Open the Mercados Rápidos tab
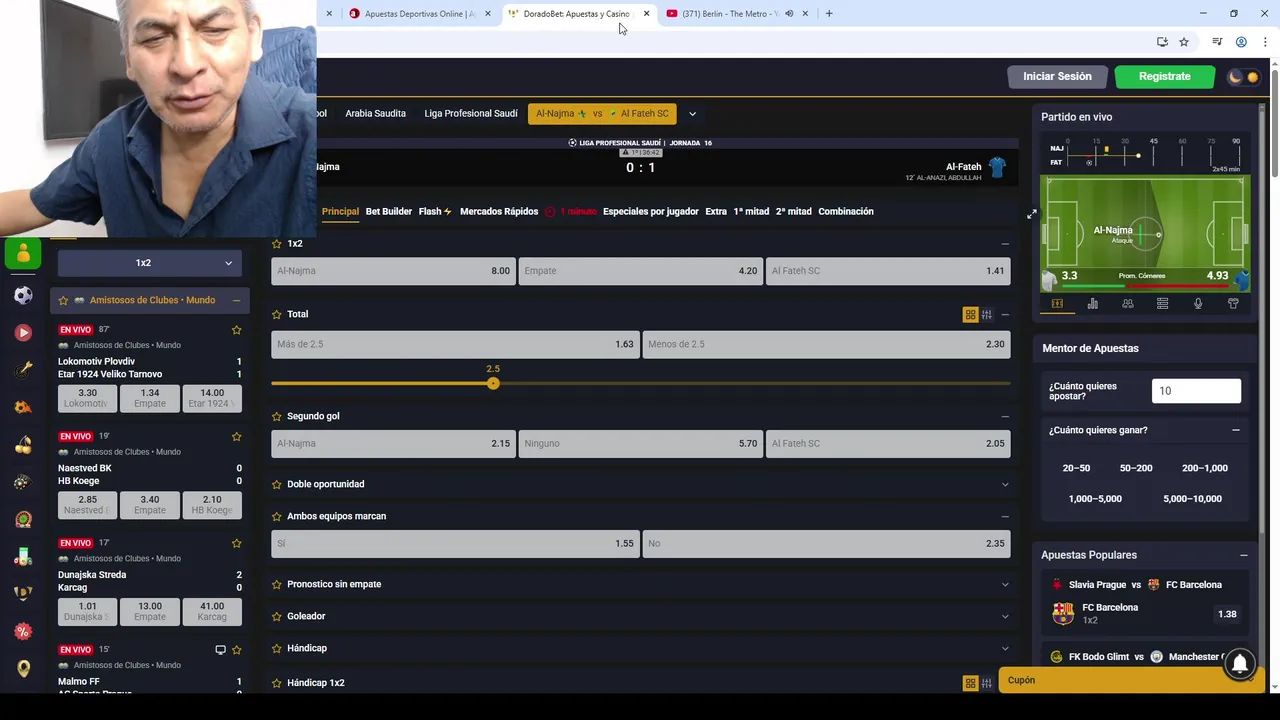Image resolution: width=1280 pixels, height=720 pixels. (x=499, y=211)
